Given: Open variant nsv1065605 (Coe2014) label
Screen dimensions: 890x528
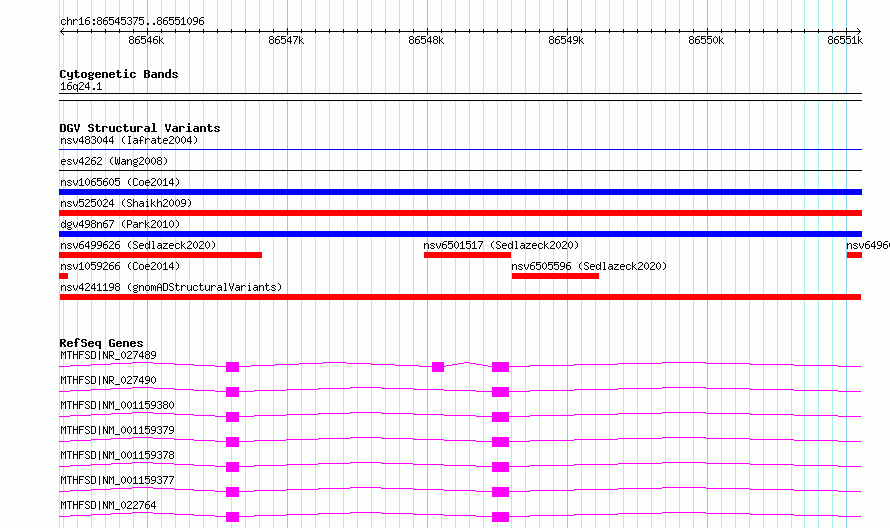Looking at the screenshot, I should (x=120, y=182).
